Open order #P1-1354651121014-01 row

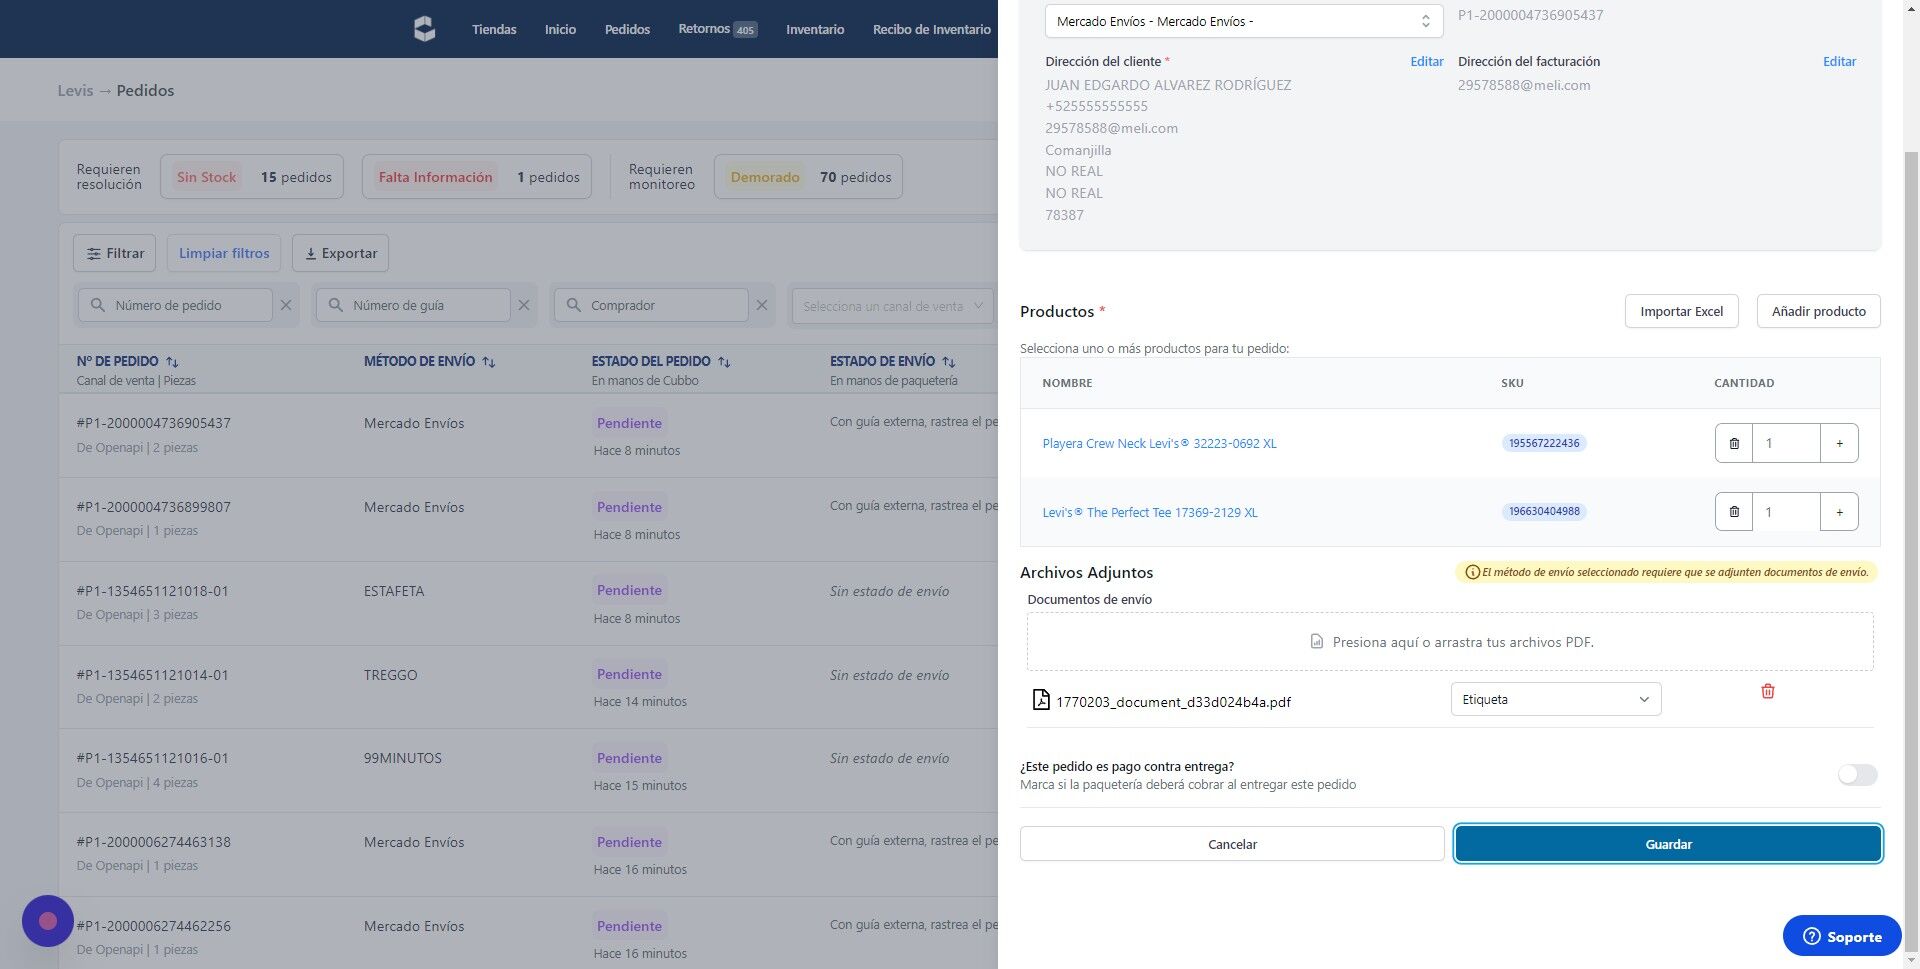528,687
